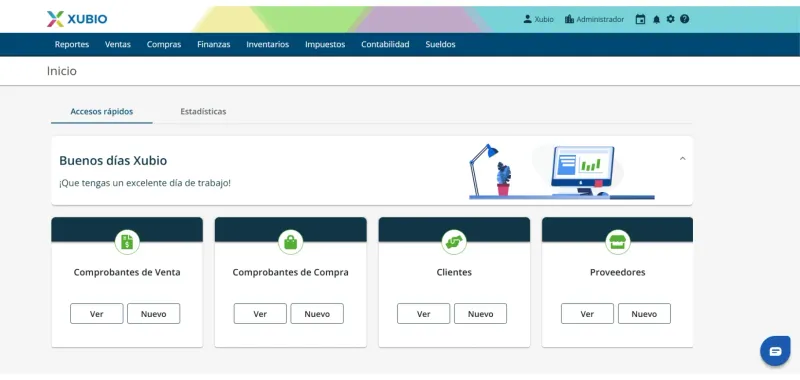Open the Xubio user profile

(x=538, y=19)
